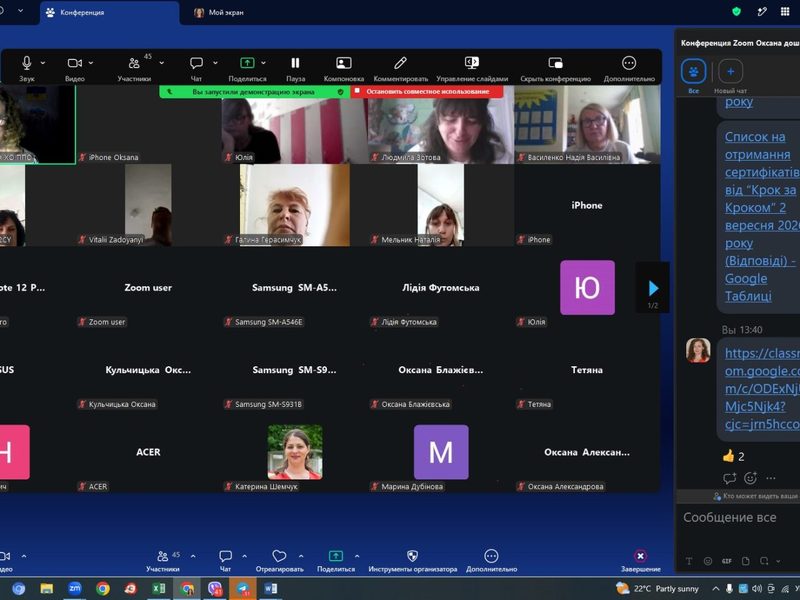800x600 pixels.
Task: Open message more options ellipsis
Action: (771, 478)
